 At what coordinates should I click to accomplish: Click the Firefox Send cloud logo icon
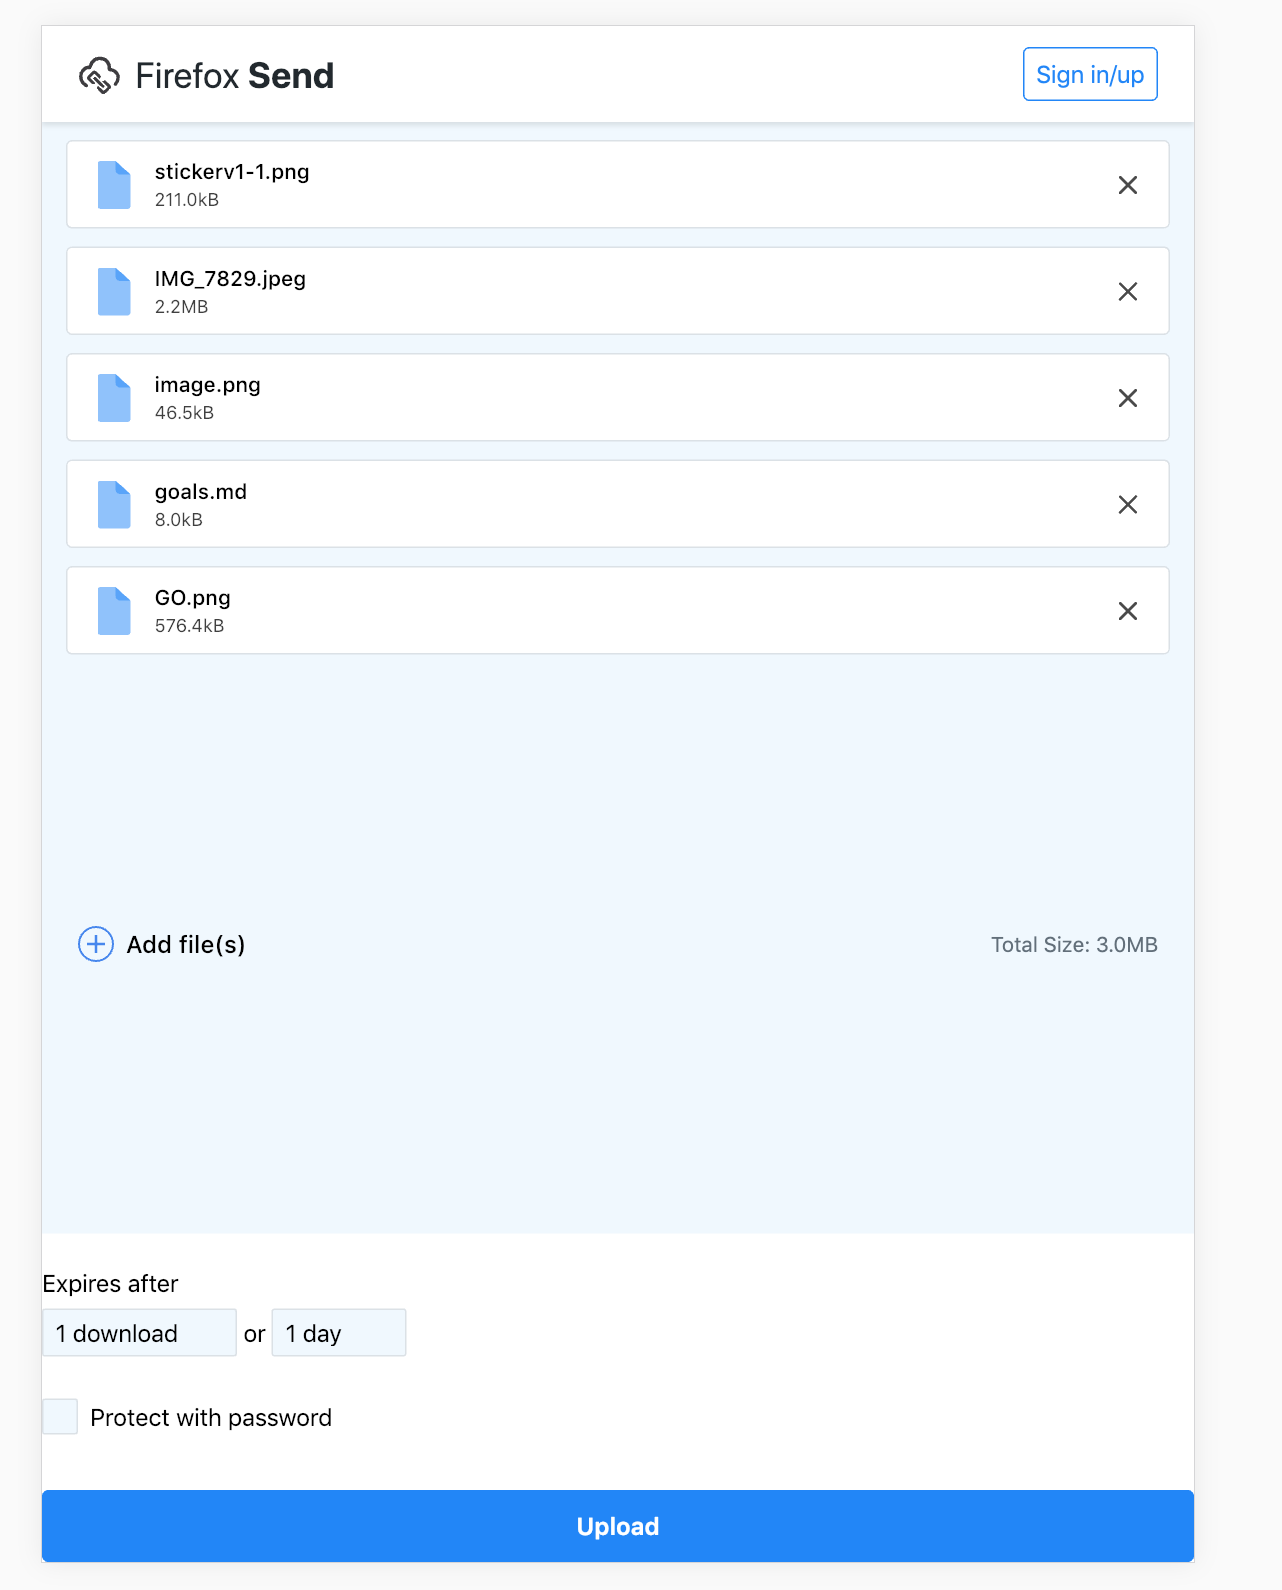pos(99,76)
